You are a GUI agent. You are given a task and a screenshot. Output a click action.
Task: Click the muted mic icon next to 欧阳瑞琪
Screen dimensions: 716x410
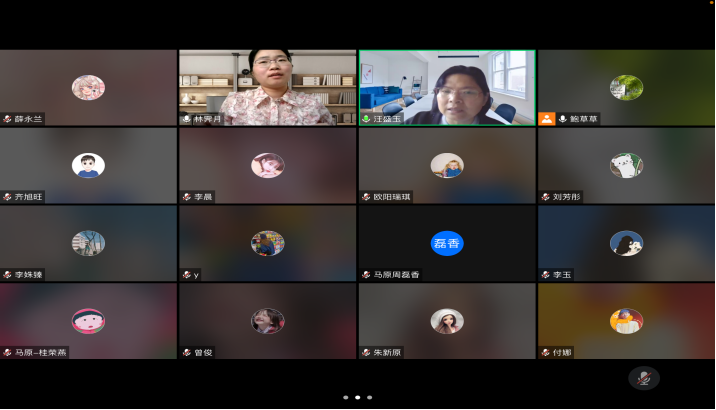367,197
